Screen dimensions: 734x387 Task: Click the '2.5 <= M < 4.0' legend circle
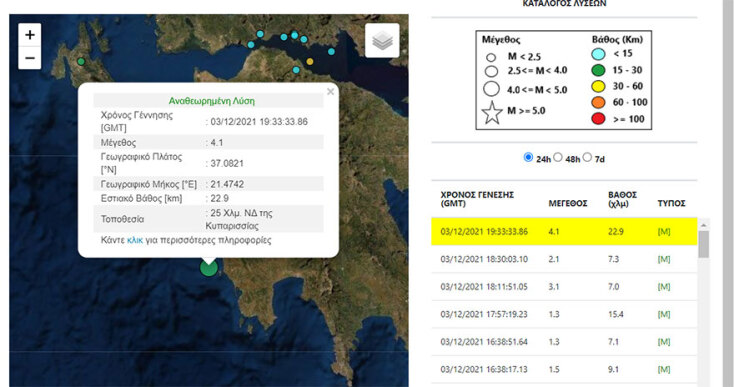[491, 71]
